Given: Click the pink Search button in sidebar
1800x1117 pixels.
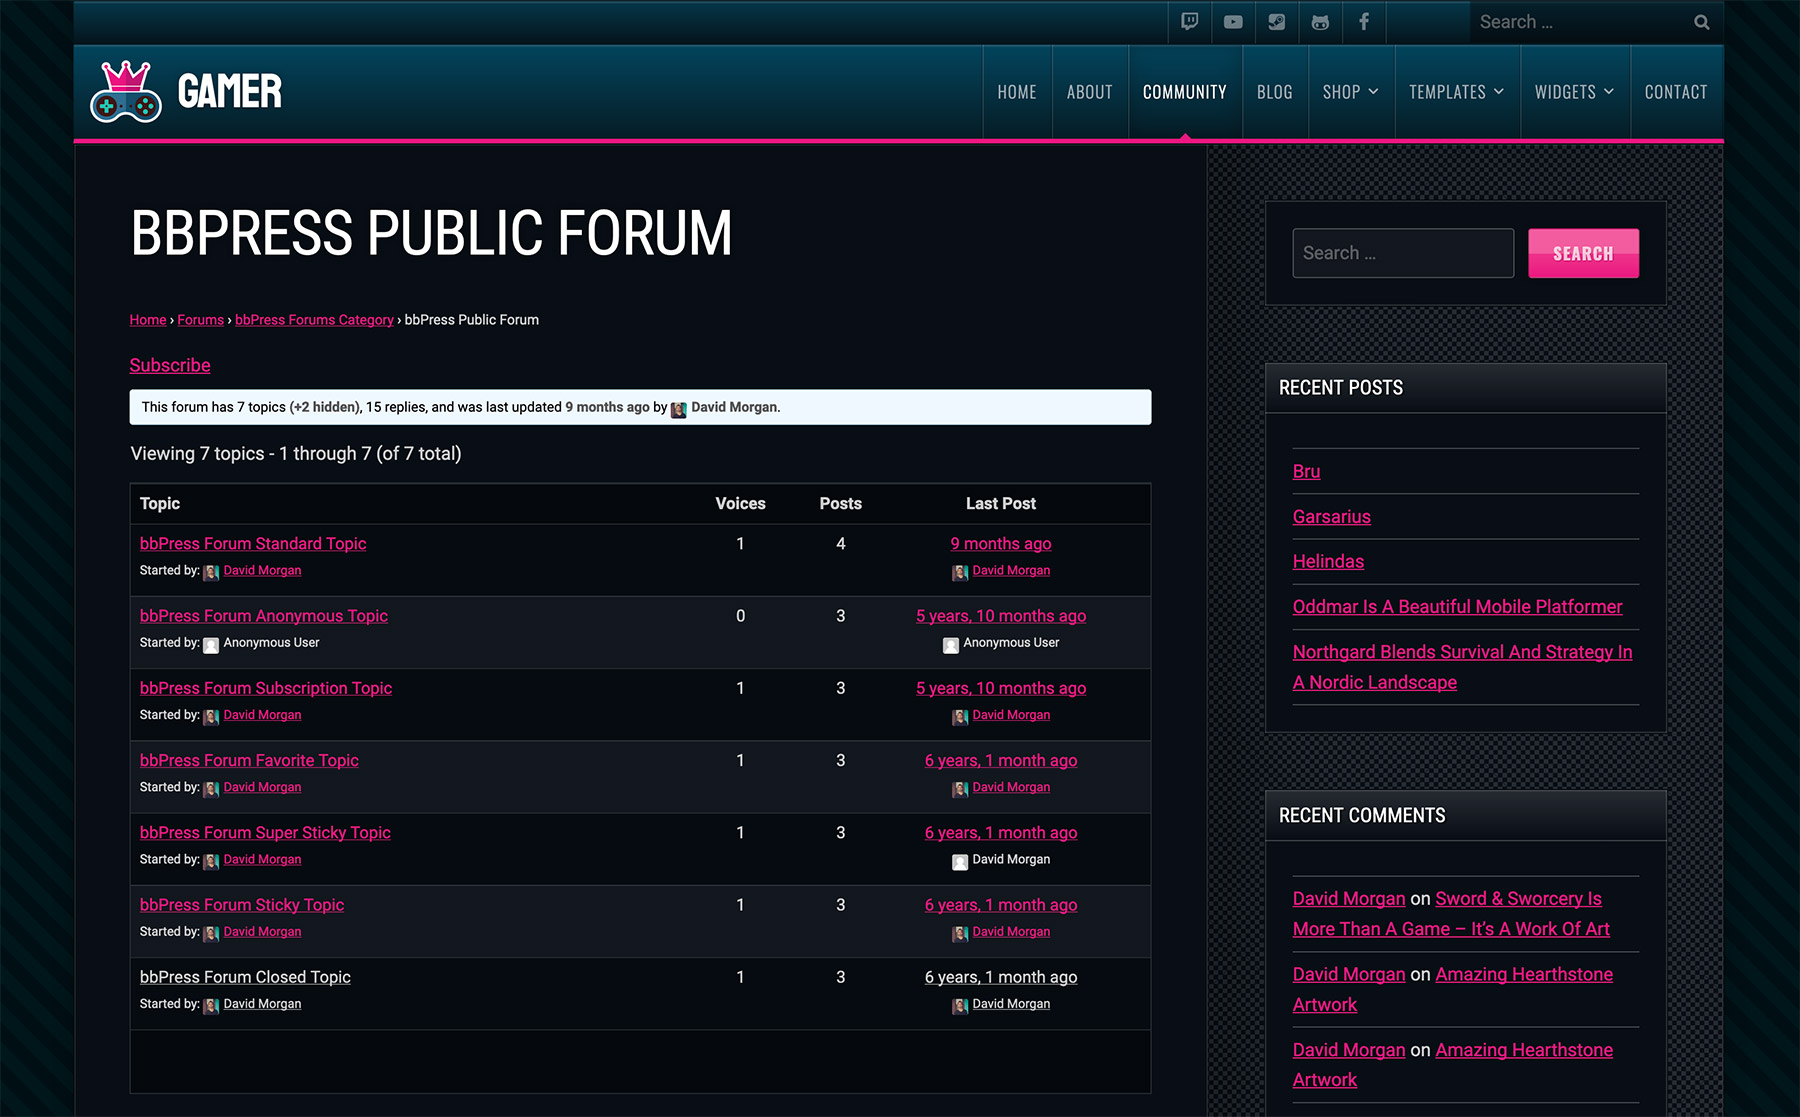Looking at the screenshot, I should [1583, 253].
